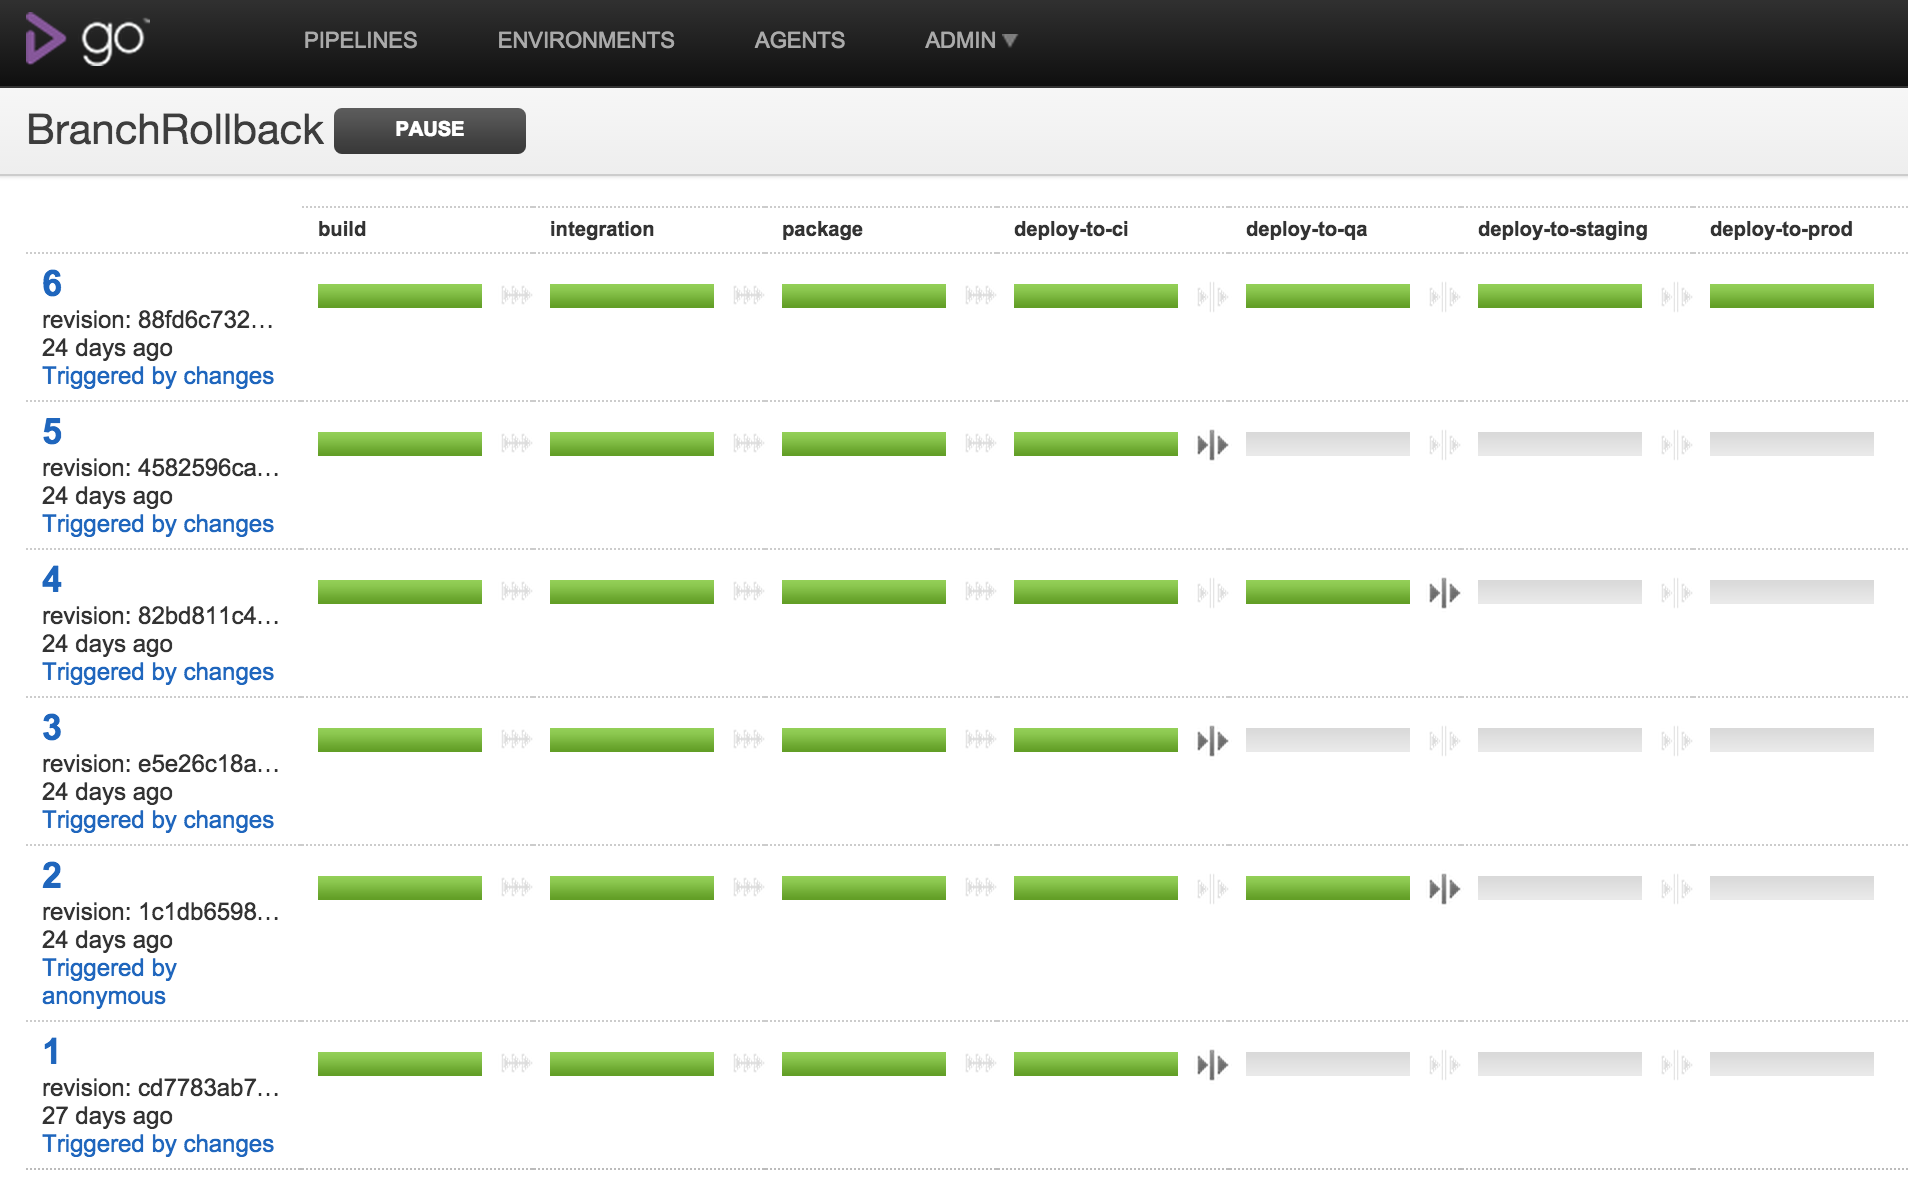Trigger deploy-to-qa stage for pipeline 1

pyautogui.click(x=1212, y=1065)
